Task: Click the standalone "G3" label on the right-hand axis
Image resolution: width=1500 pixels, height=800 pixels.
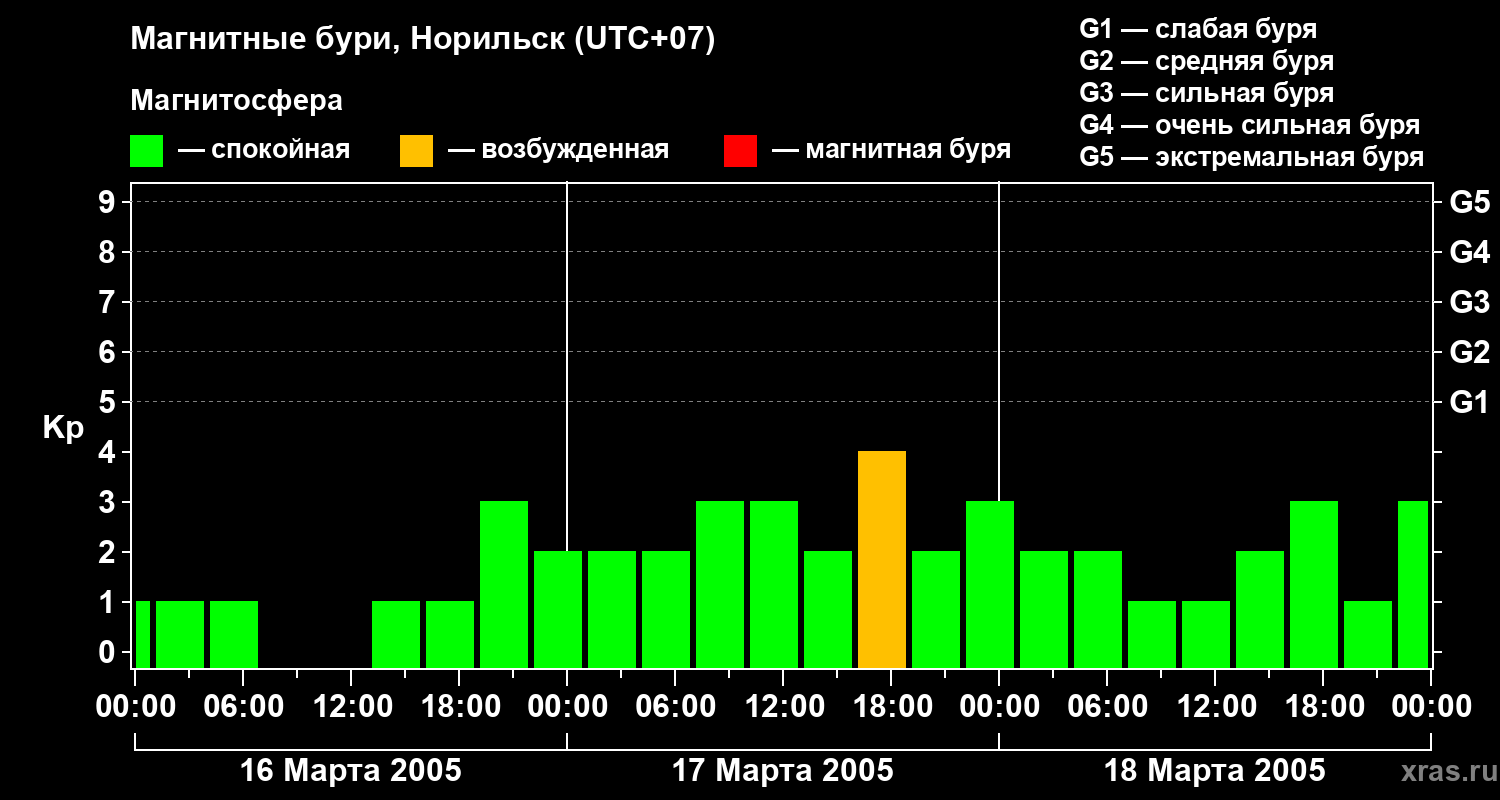Action: point(1470,302)
